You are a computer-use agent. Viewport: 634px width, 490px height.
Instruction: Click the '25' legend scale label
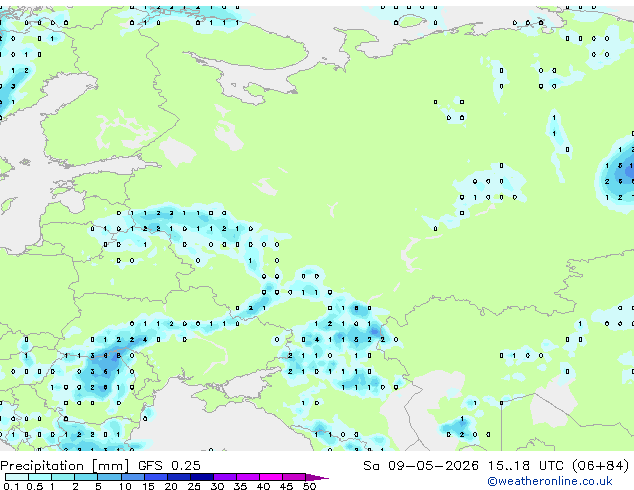coord(194,486)
